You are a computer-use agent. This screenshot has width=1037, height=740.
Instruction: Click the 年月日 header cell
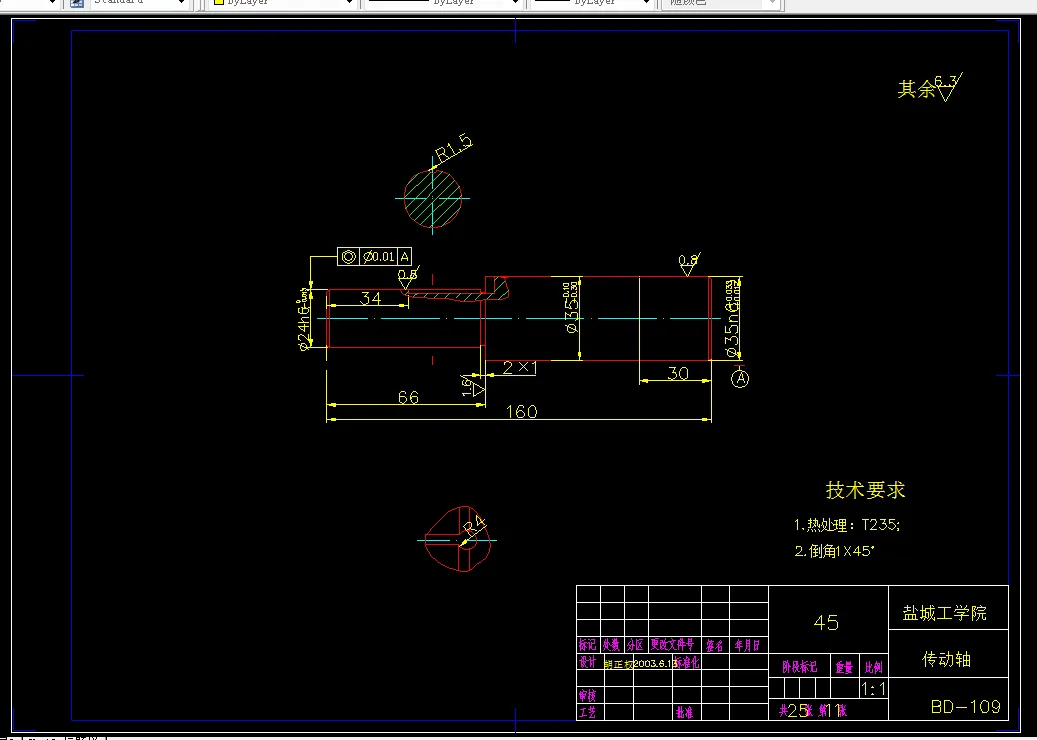coord(747,645)
